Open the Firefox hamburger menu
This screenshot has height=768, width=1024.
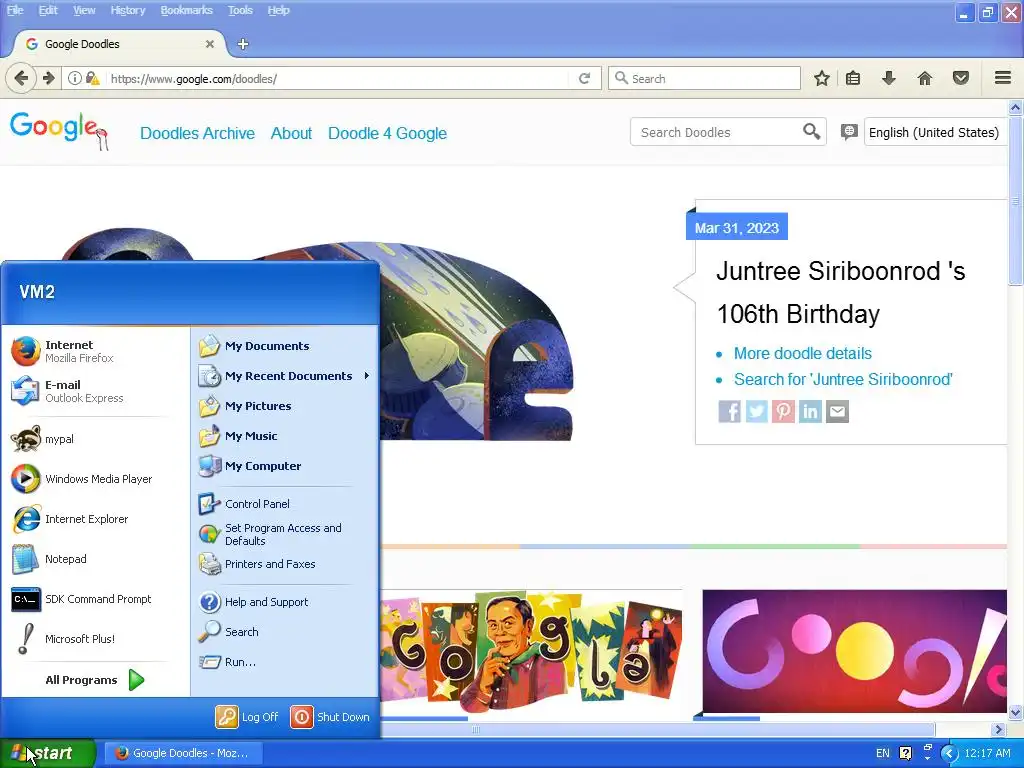pyautogui.click(x=1003, y=78)
